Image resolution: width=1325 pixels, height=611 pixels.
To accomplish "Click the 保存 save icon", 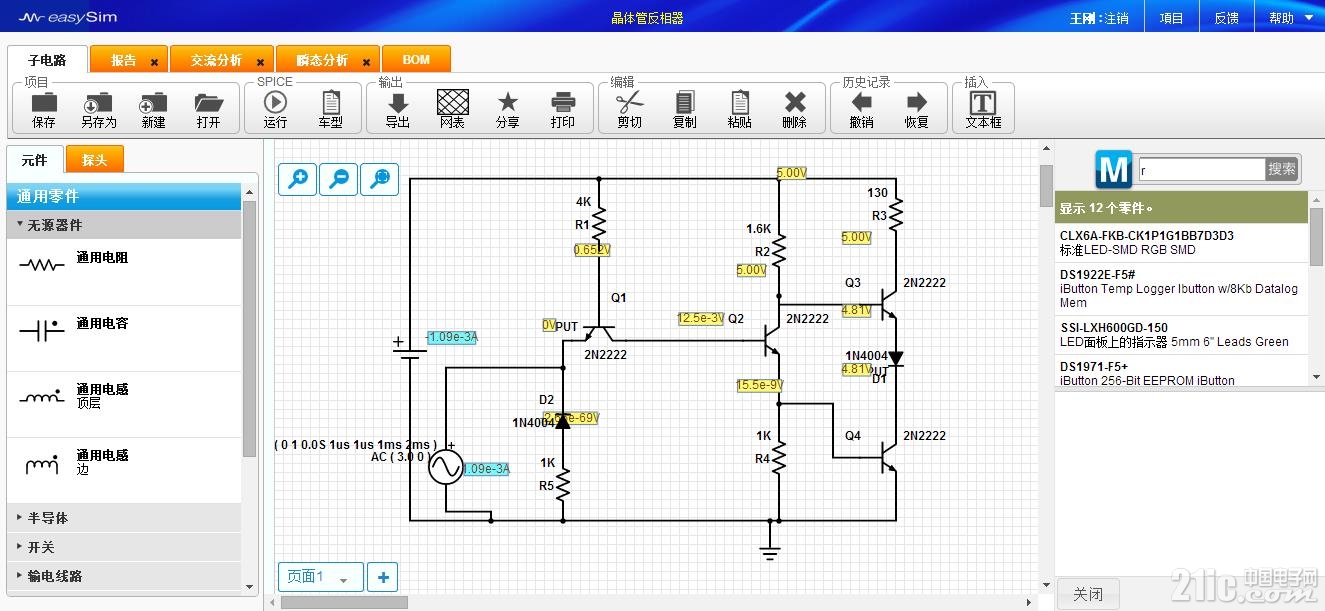I will (44, 102).
